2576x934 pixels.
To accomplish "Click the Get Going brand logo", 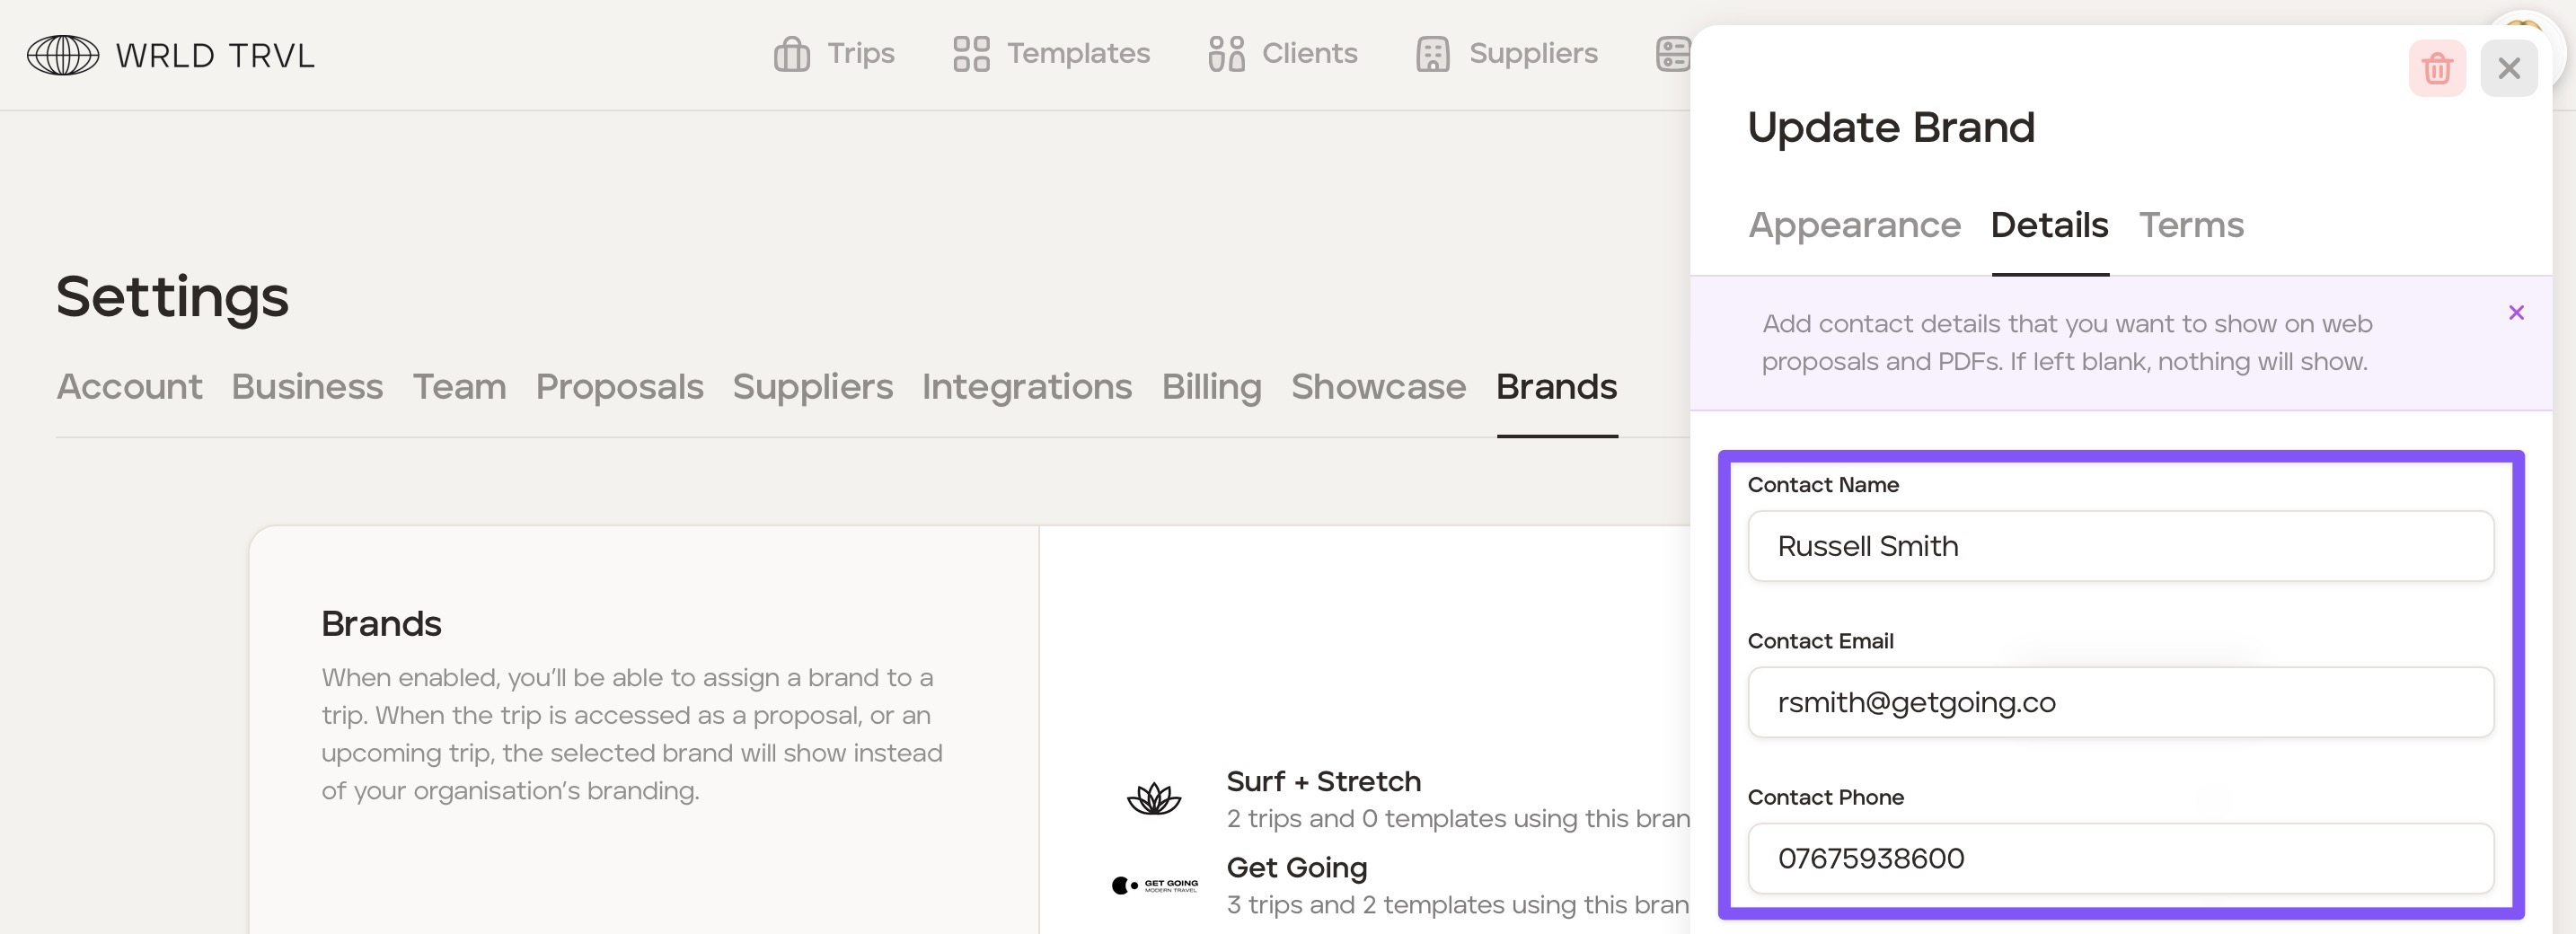I will pyautogui.click(x=1154, y=885).
